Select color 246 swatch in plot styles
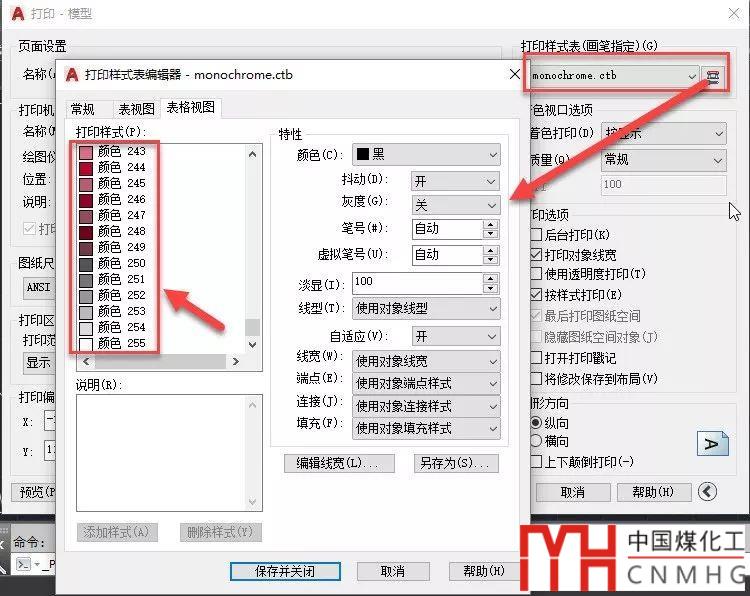 coord(86,200)
